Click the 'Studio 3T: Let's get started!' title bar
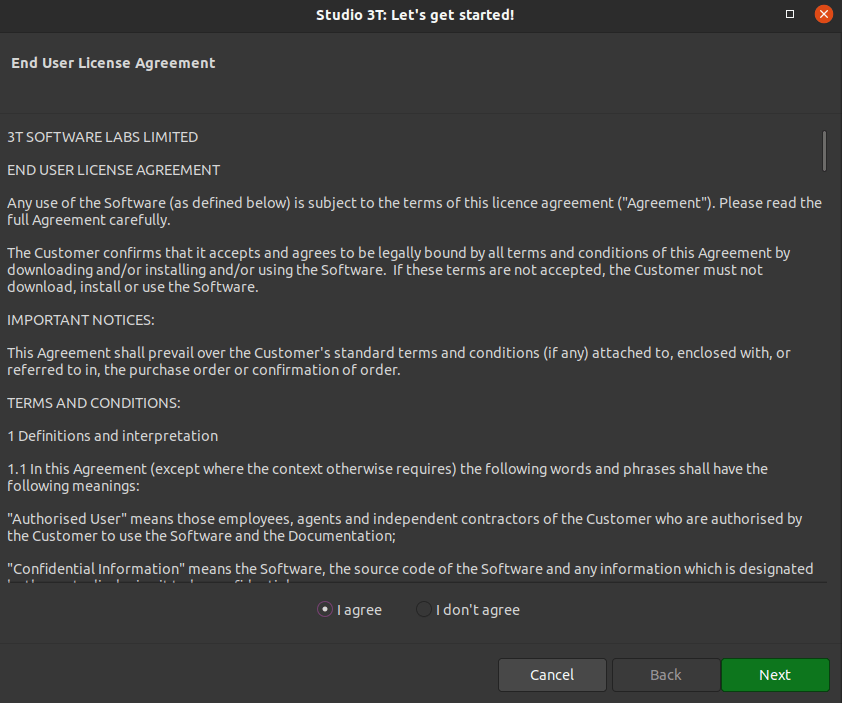This screenshot has width=842, height=703. point(415,15)
